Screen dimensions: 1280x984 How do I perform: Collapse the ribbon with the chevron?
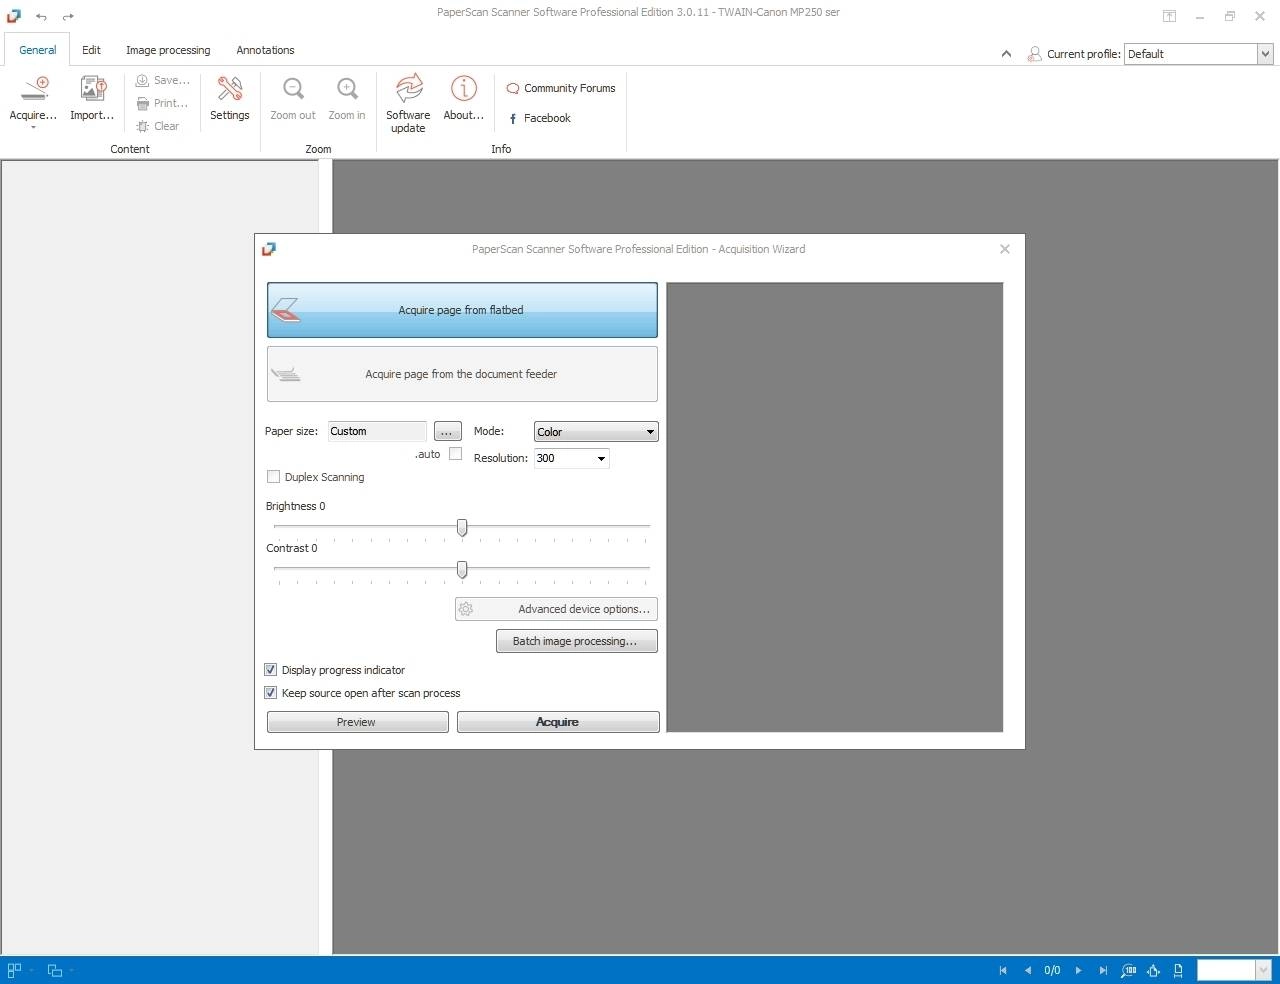coord(1006,54)
